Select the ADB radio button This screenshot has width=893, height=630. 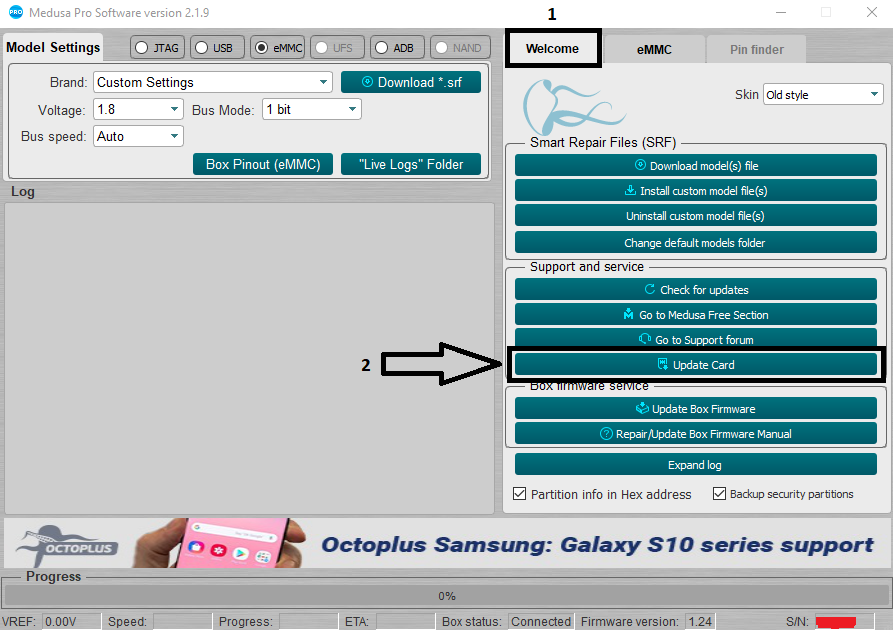pos(397,48)
